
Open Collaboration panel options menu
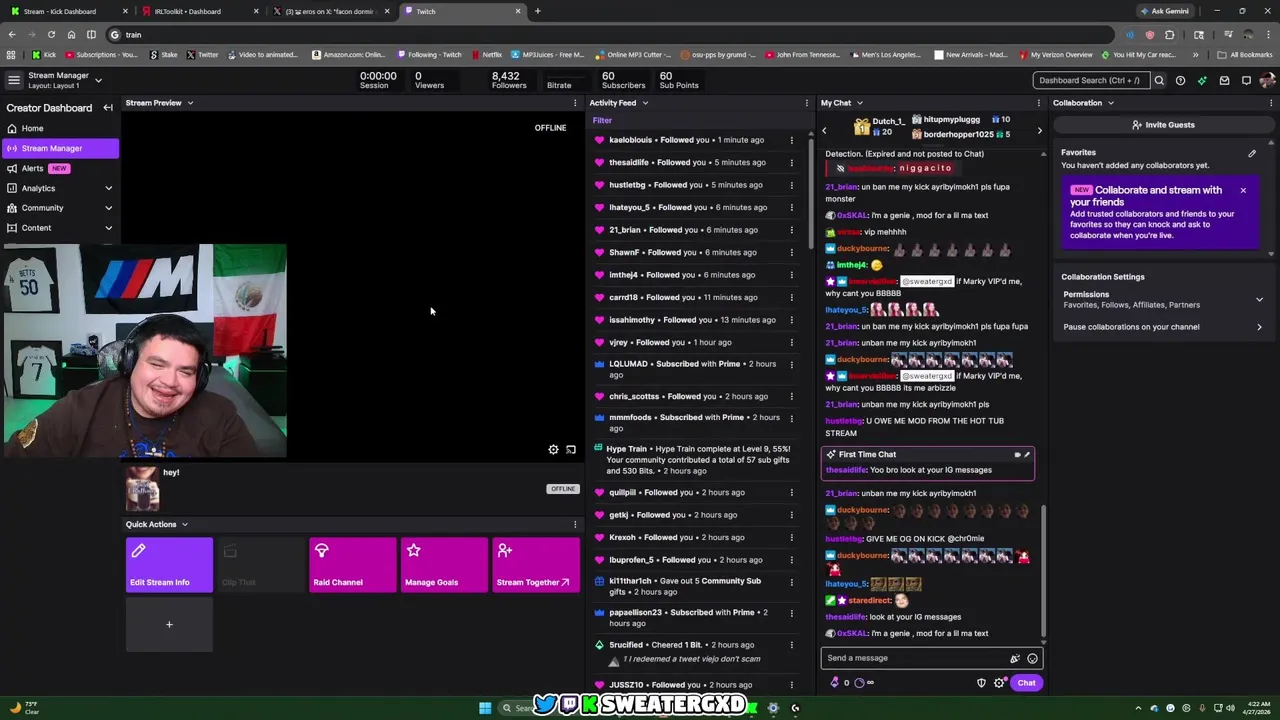(1271, 103)
